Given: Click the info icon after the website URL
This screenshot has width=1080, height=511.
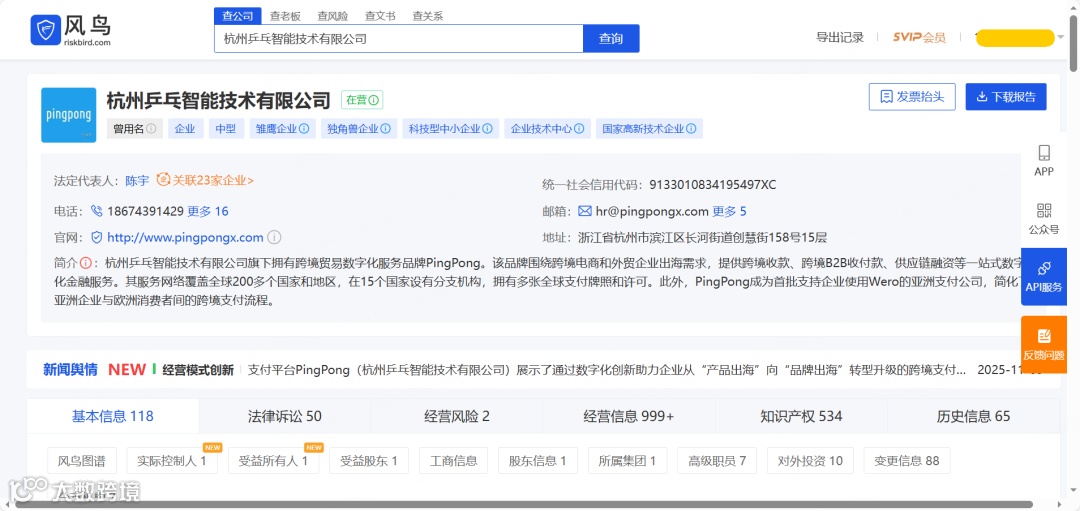Looking at the screenshot, I should tap(274, 238).
